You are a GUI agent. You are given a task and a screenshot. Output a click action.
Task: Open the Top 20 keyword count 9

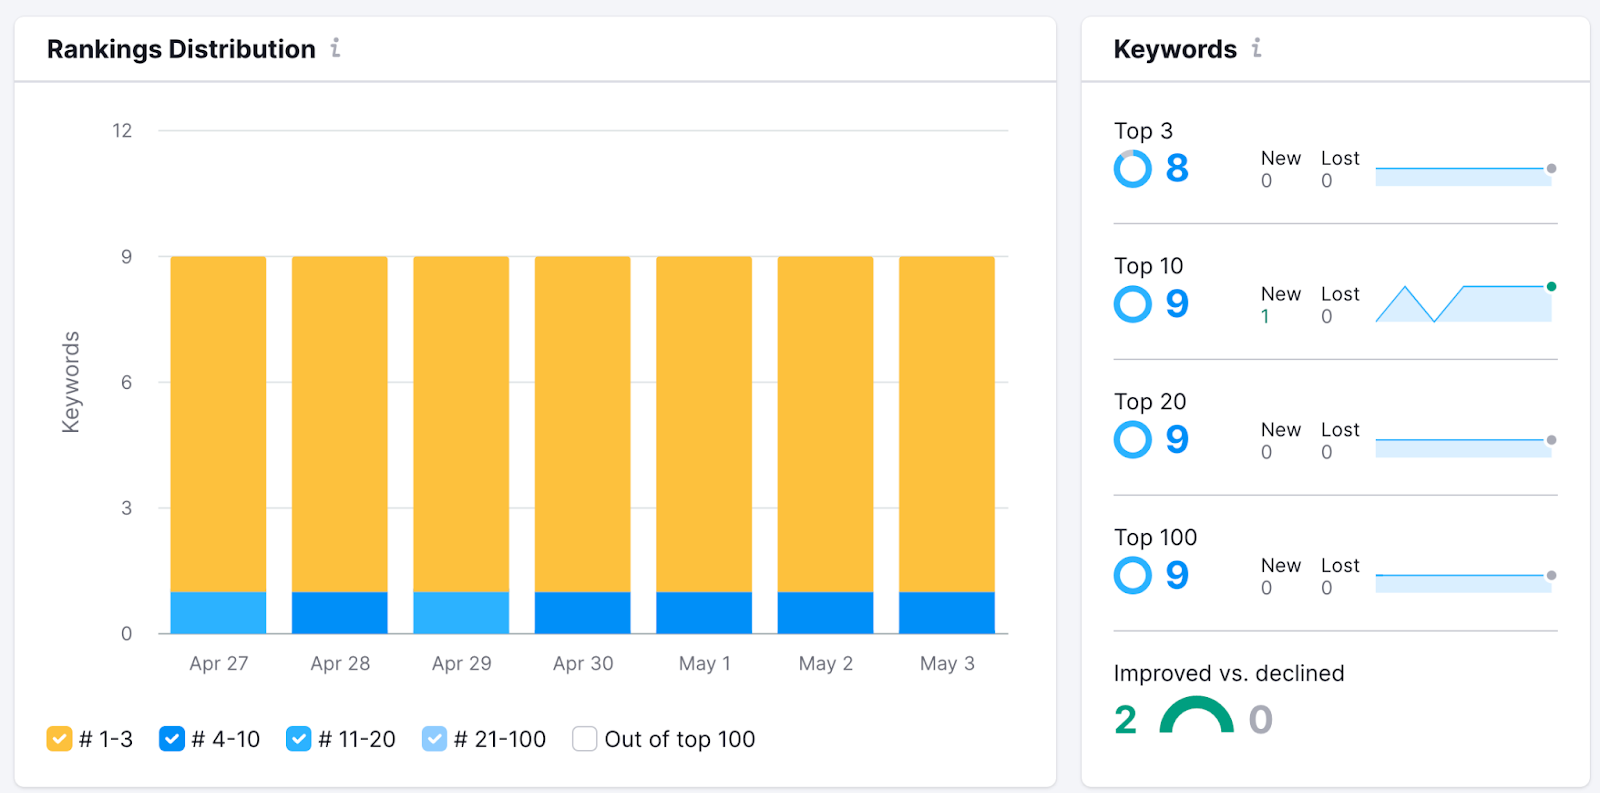[1177, 440]
